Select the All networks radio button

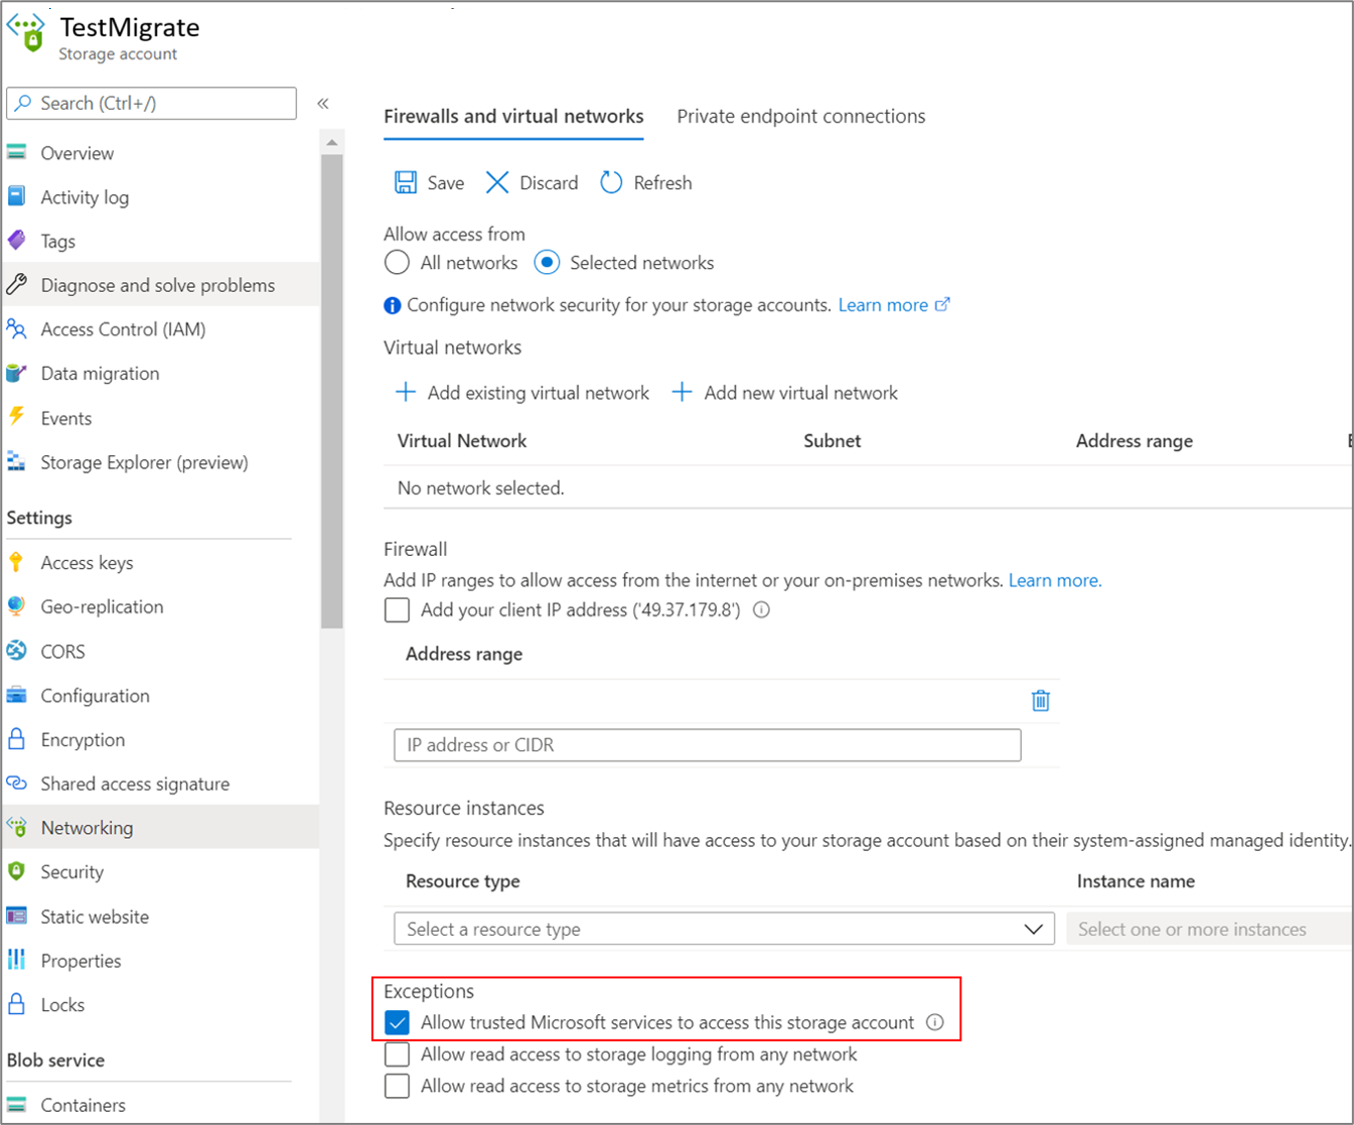397,263
